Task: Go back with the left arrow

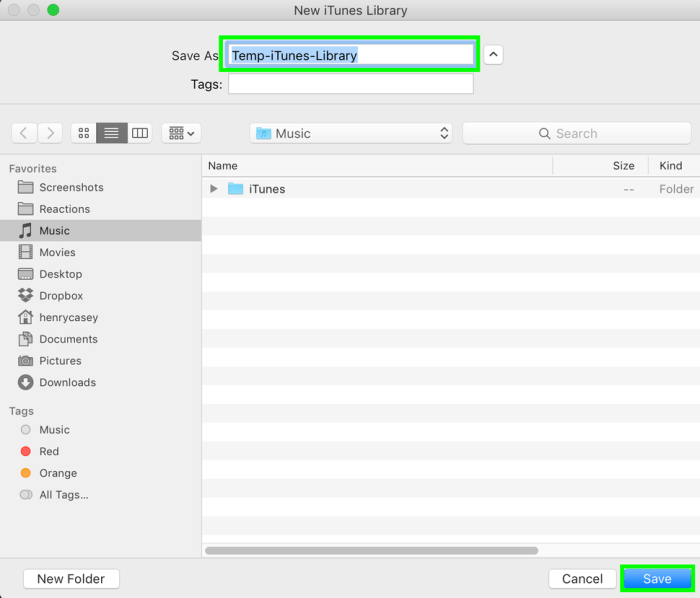Action: (24, 133)
